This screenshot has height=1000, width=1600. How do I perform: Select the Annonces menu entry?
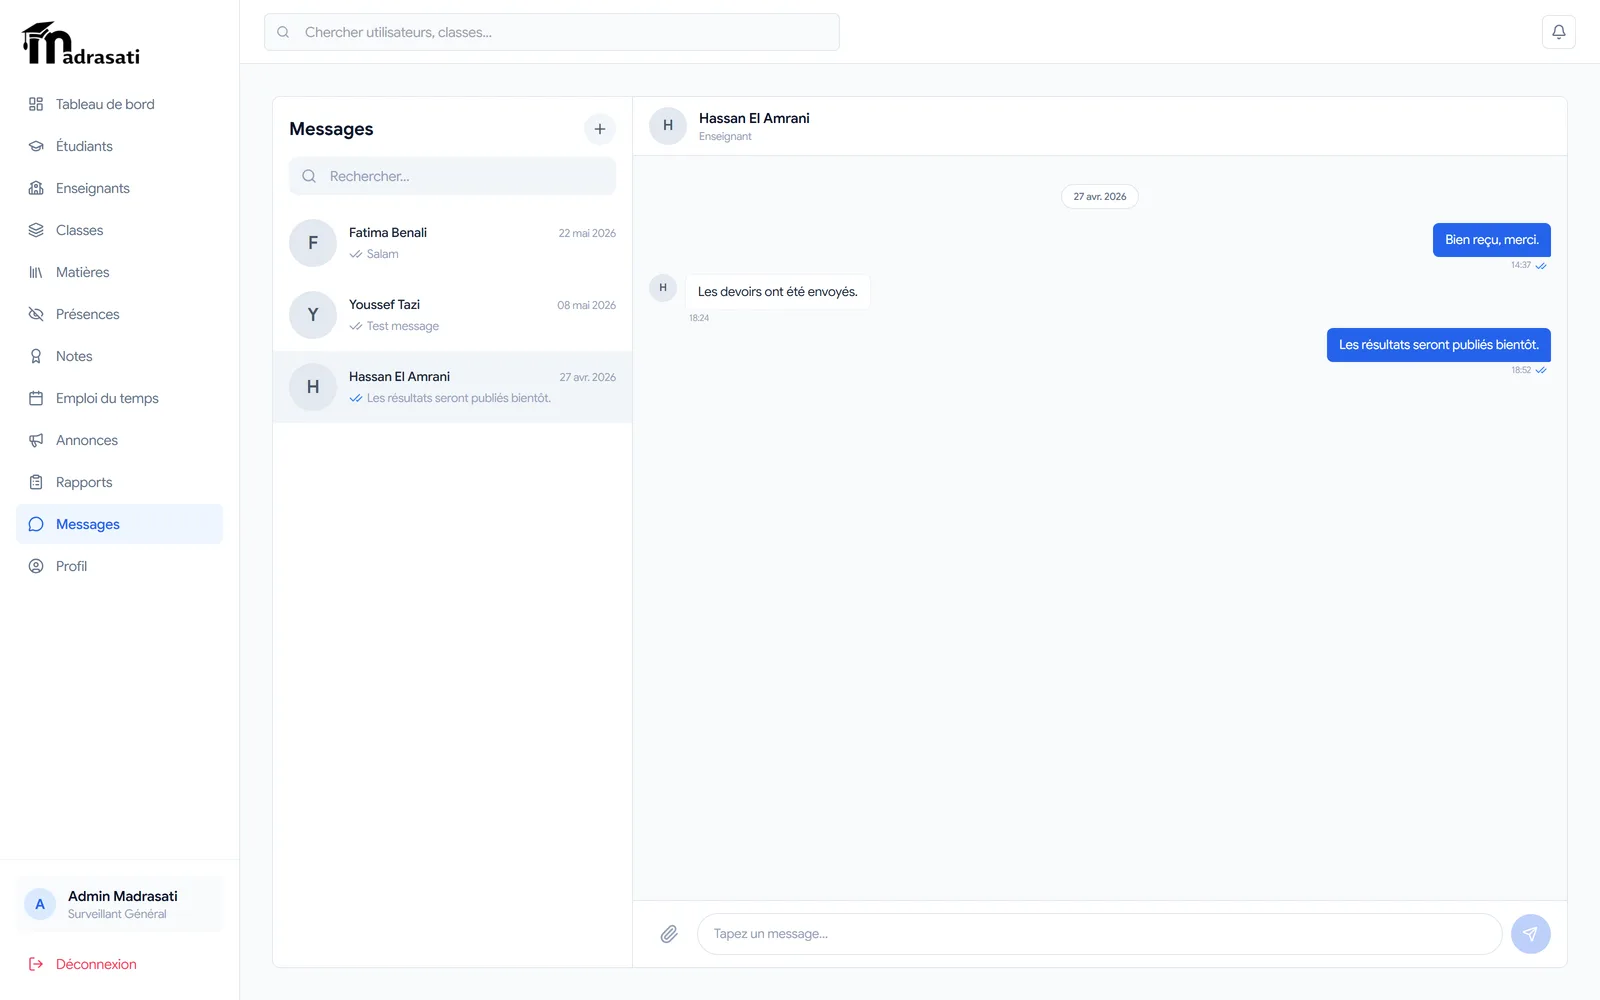(x=119, y=440)
